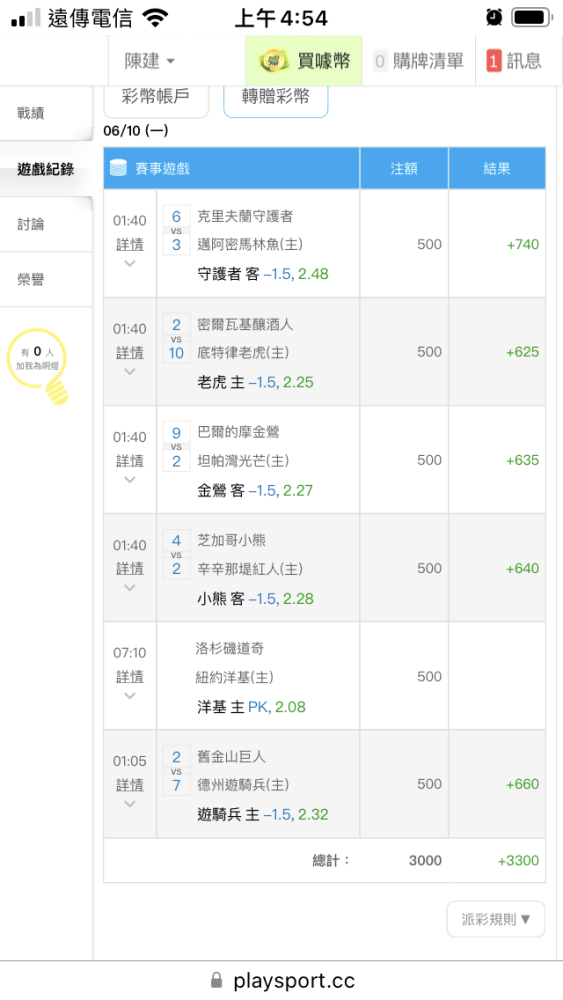Open 詳情 link for Brewers vs Tigers game
The height and width of the screenshot is (1000, 563).
click(x=130, y=353)
